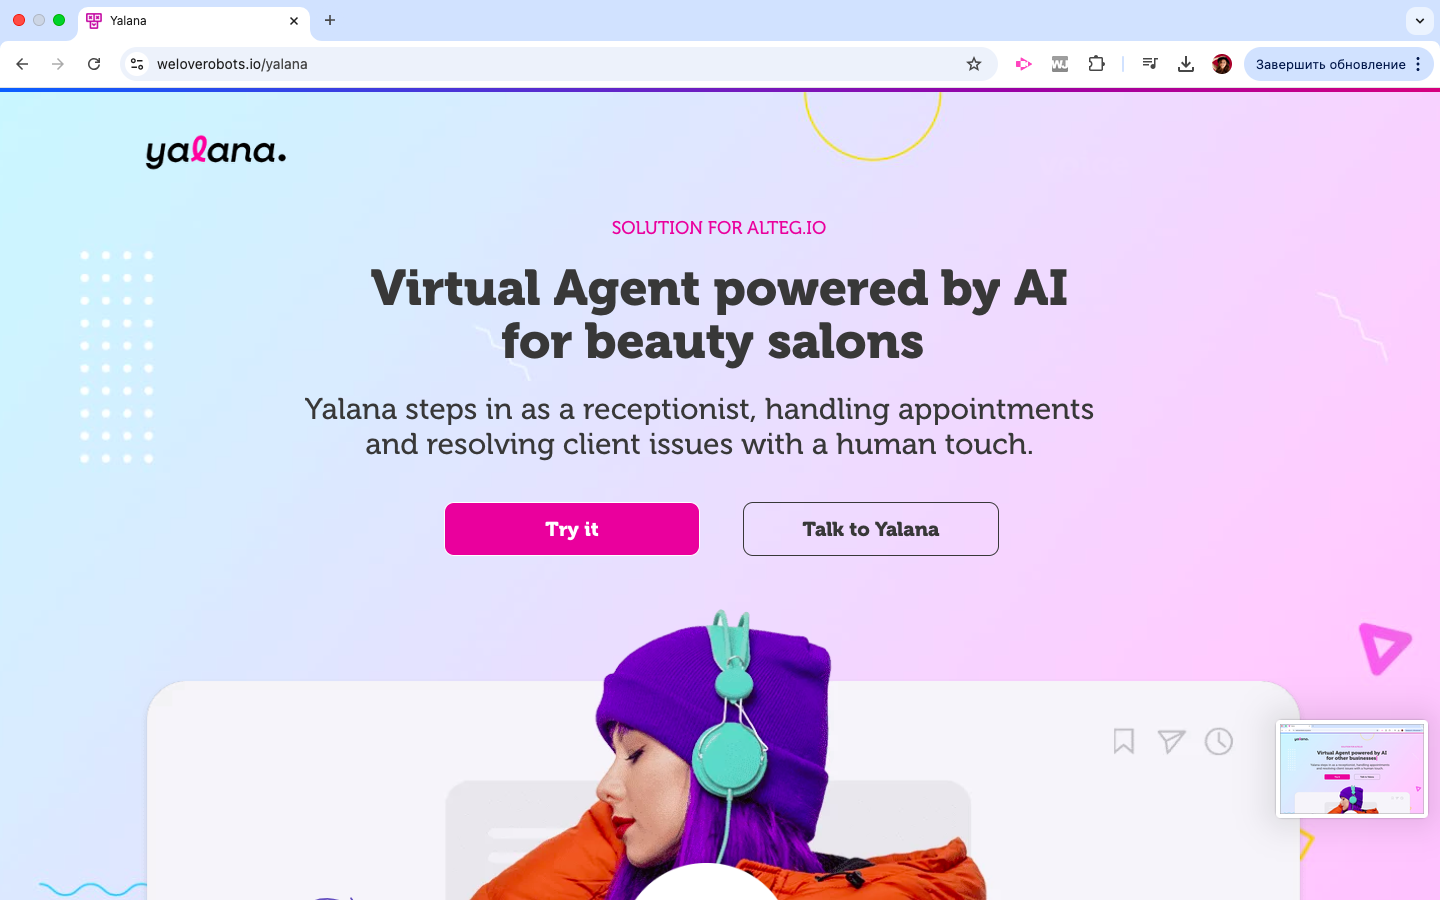Open the user profile avatar
Viewport: 1440px width, 900px height.
[x=1221, y=64]
